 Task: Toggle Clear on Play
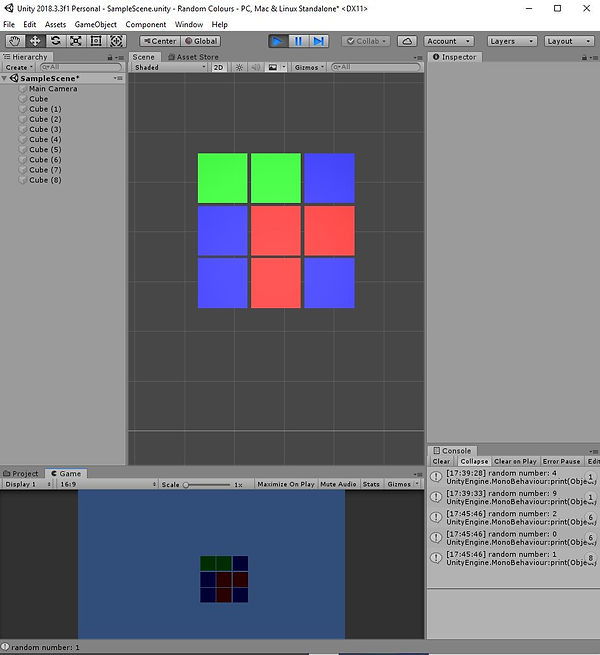pos(515,462)
